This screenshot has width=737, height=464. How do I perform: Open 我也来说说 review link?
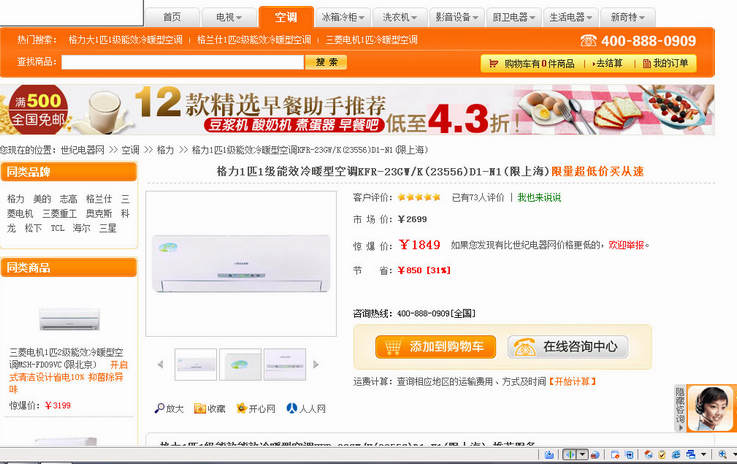(x=539, y=197)
